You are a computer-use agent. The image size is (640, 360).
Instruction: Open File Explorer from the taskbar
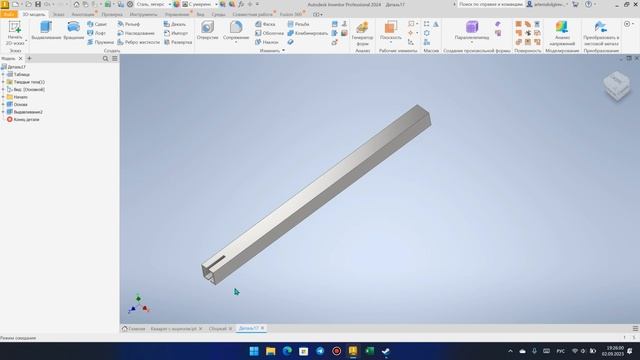271,351
